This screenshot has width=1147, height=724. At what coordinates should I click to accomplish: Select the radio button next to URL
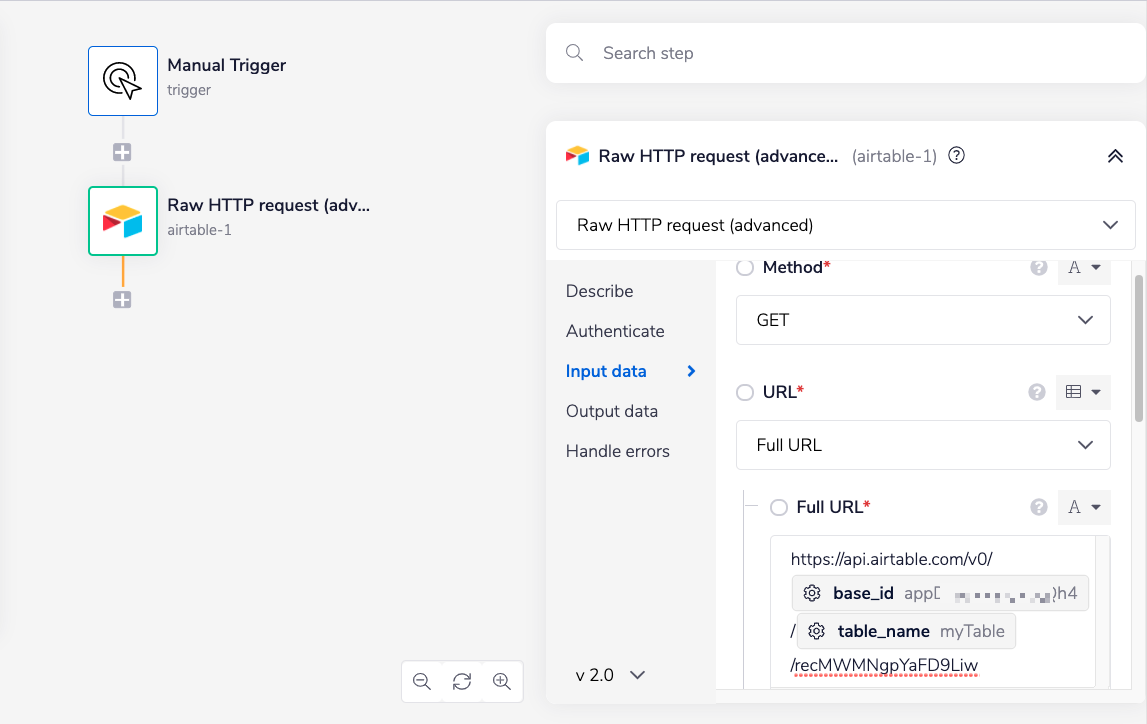[x=745, y=392]
